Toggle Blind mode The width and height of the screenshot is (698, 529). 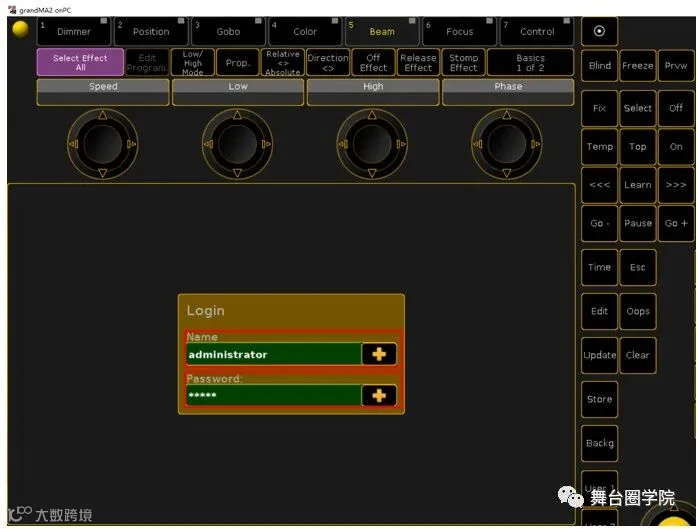point(599,65)
